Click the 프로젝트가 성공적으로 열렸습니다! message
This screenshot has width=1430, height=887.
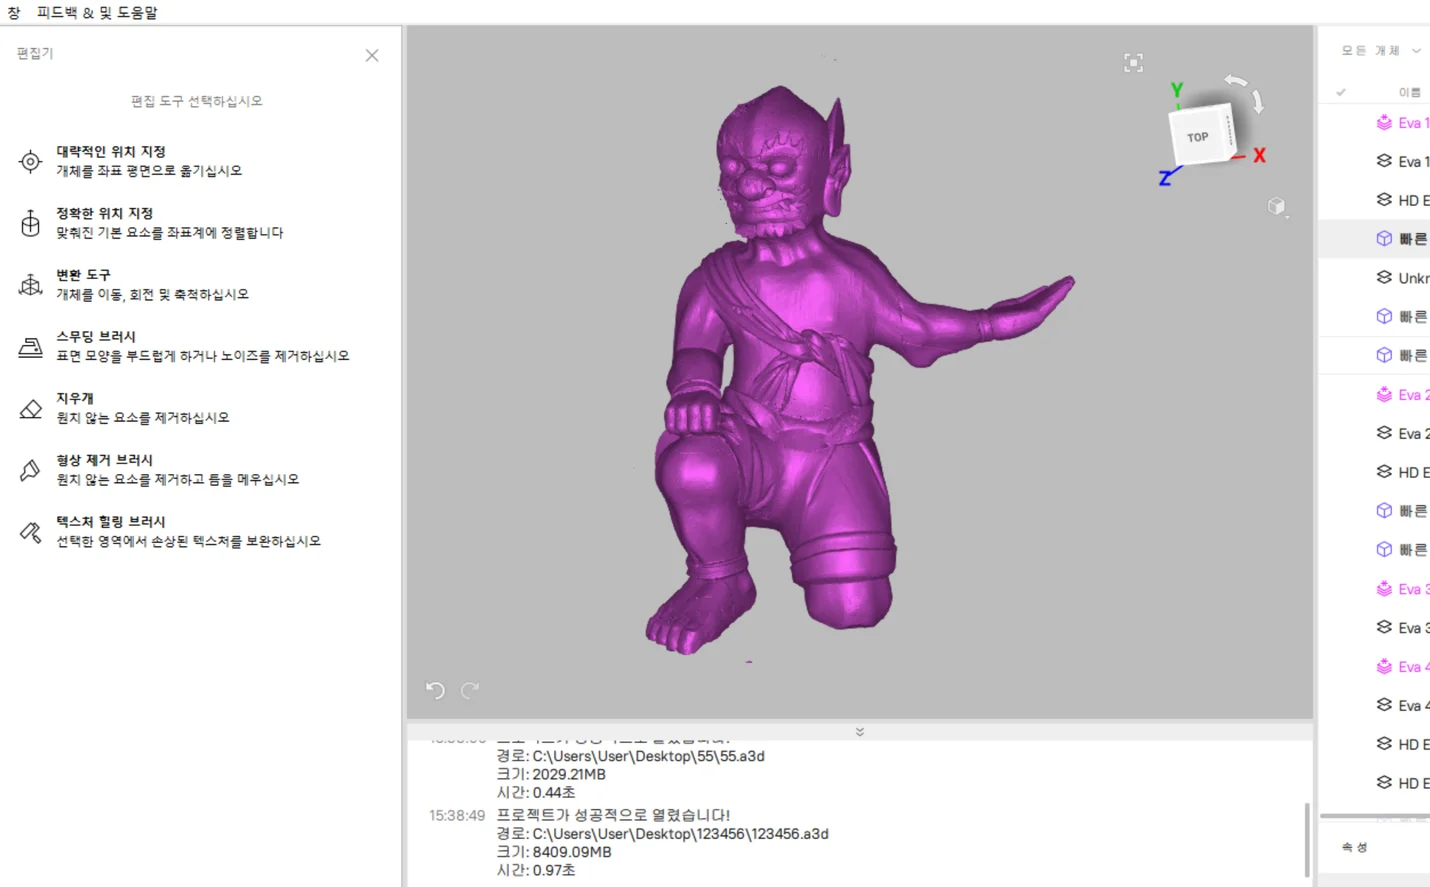(613, 815)
